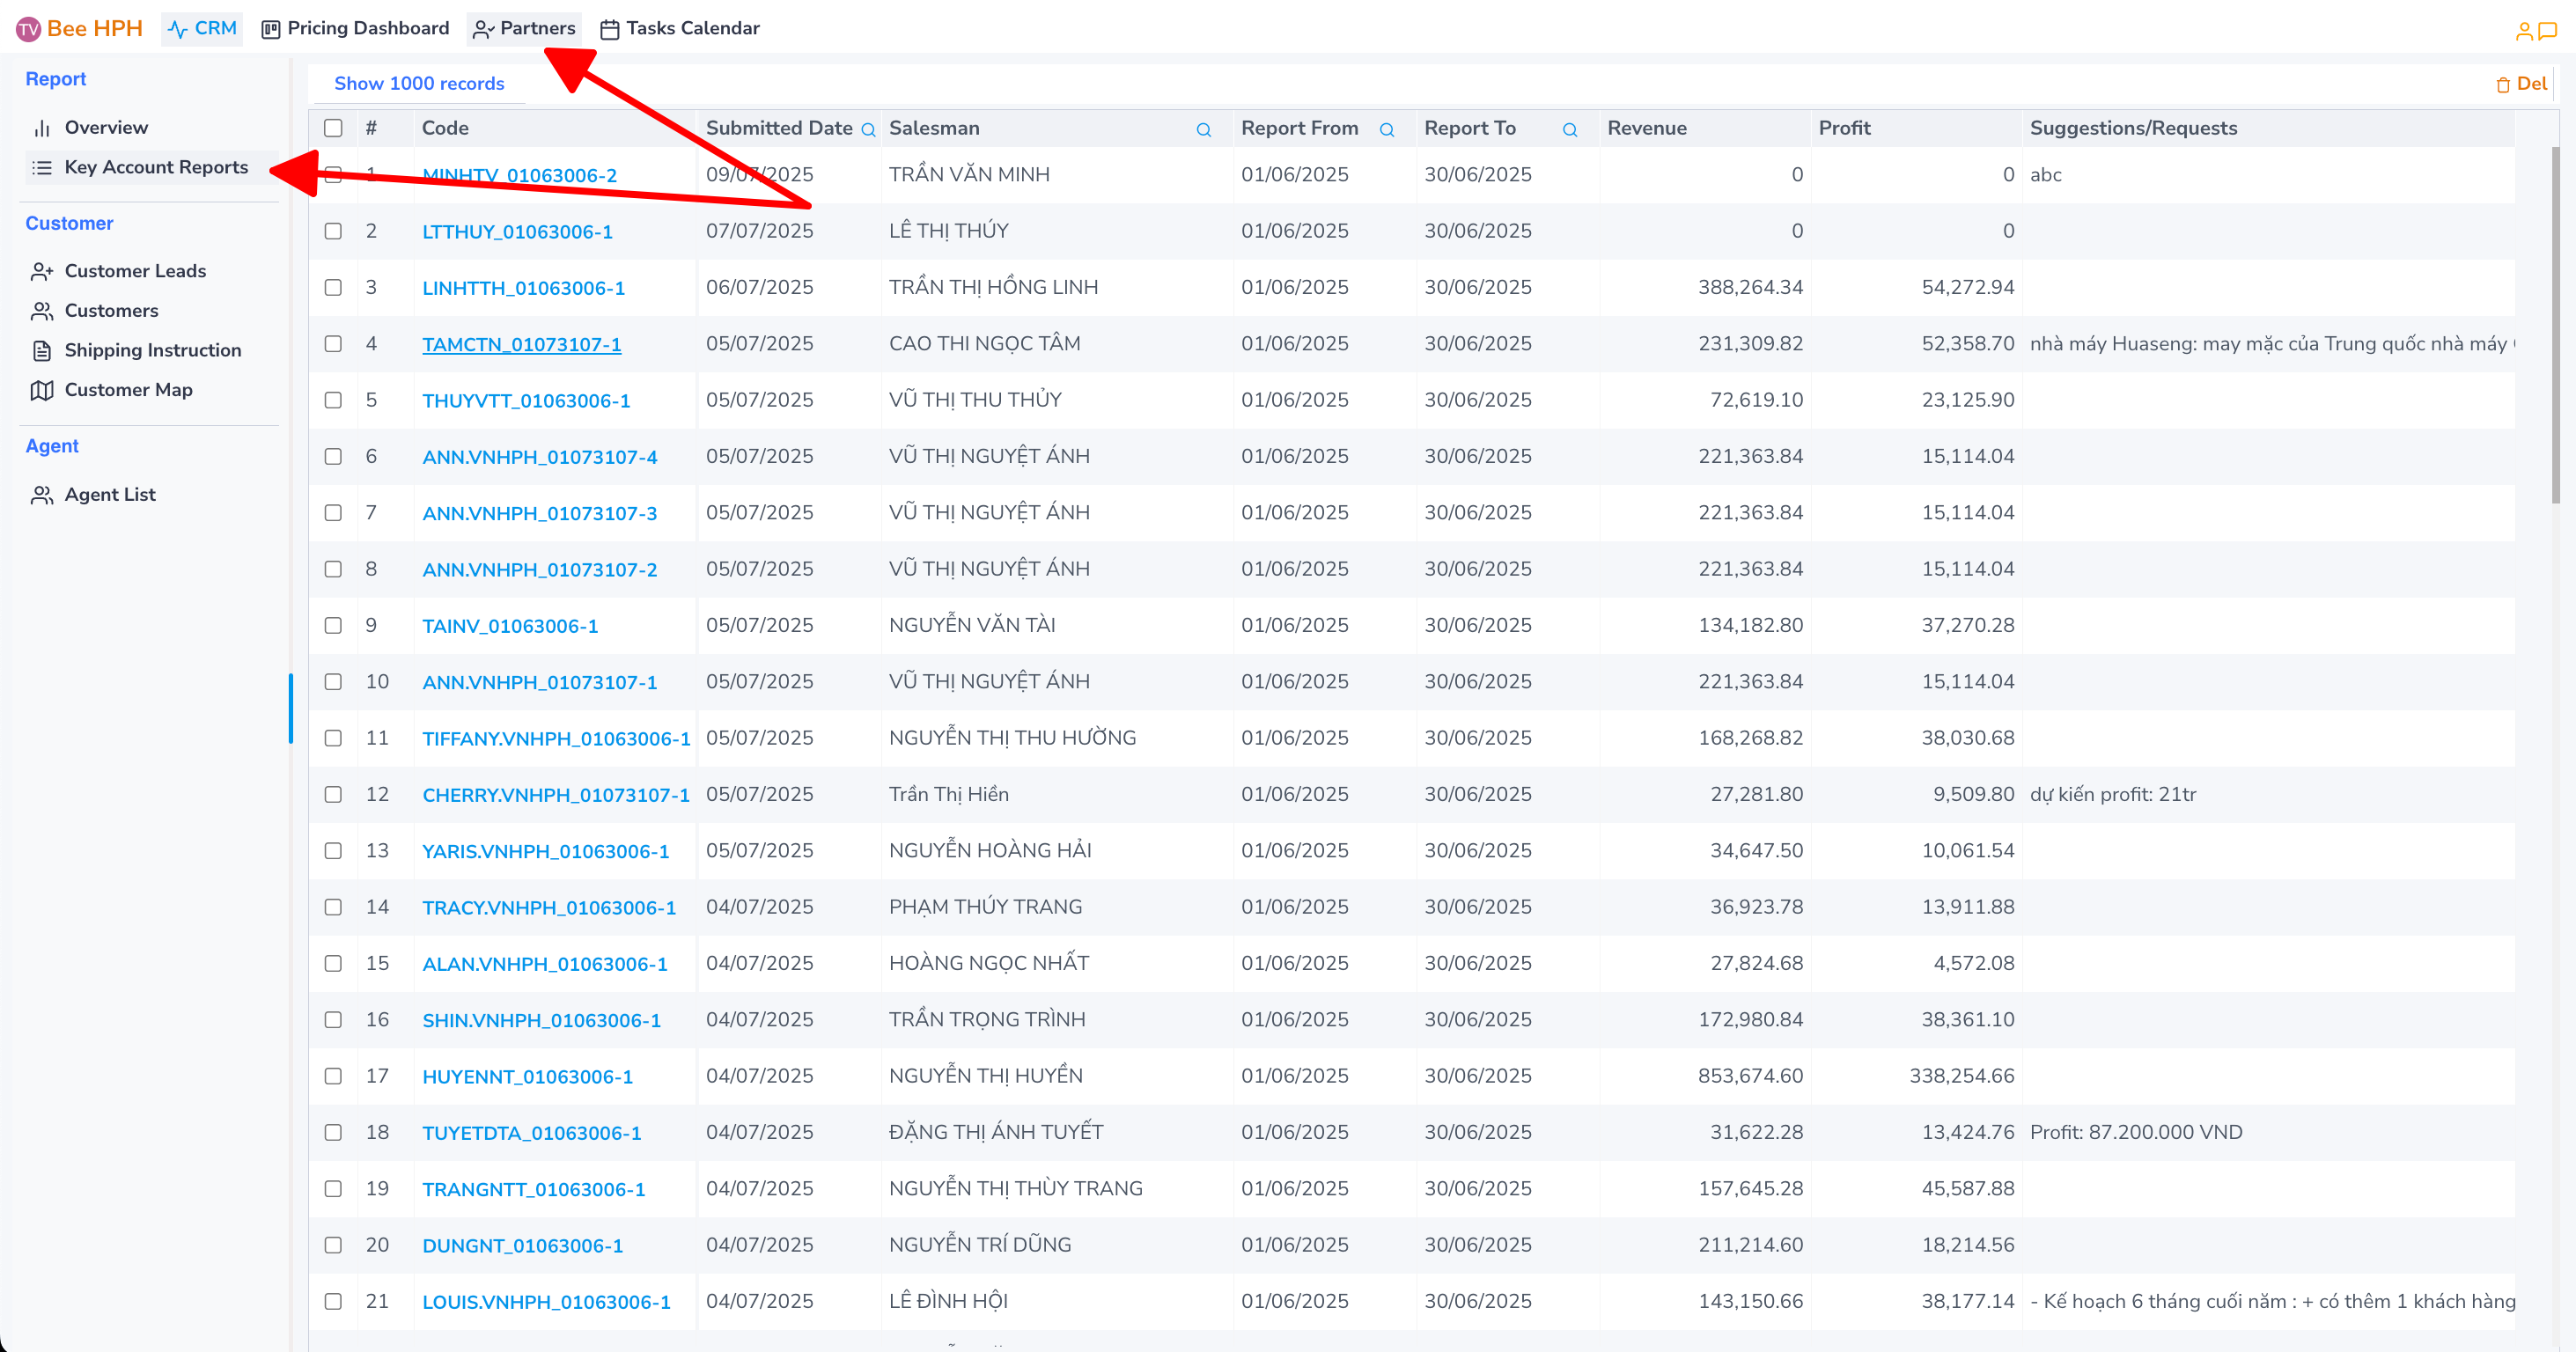The width and height of the screenshot is (2576, 1352).
Task: Open the Tasks Calendar tab
Action: tap(680, 29)
